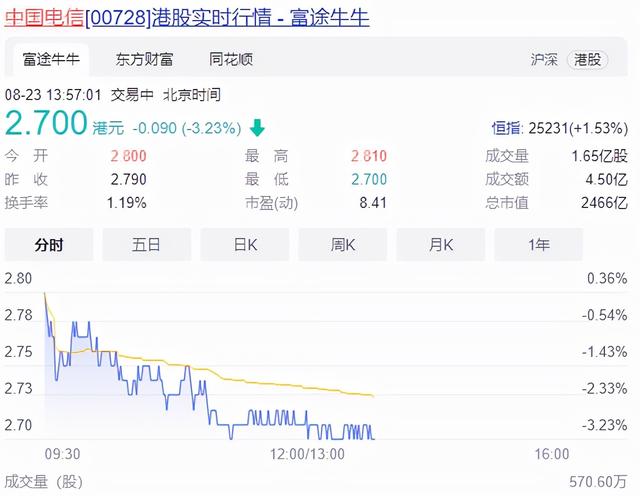Click the 昨收 value 2.790
Screen dimensions: 640x496
point(128,179)
